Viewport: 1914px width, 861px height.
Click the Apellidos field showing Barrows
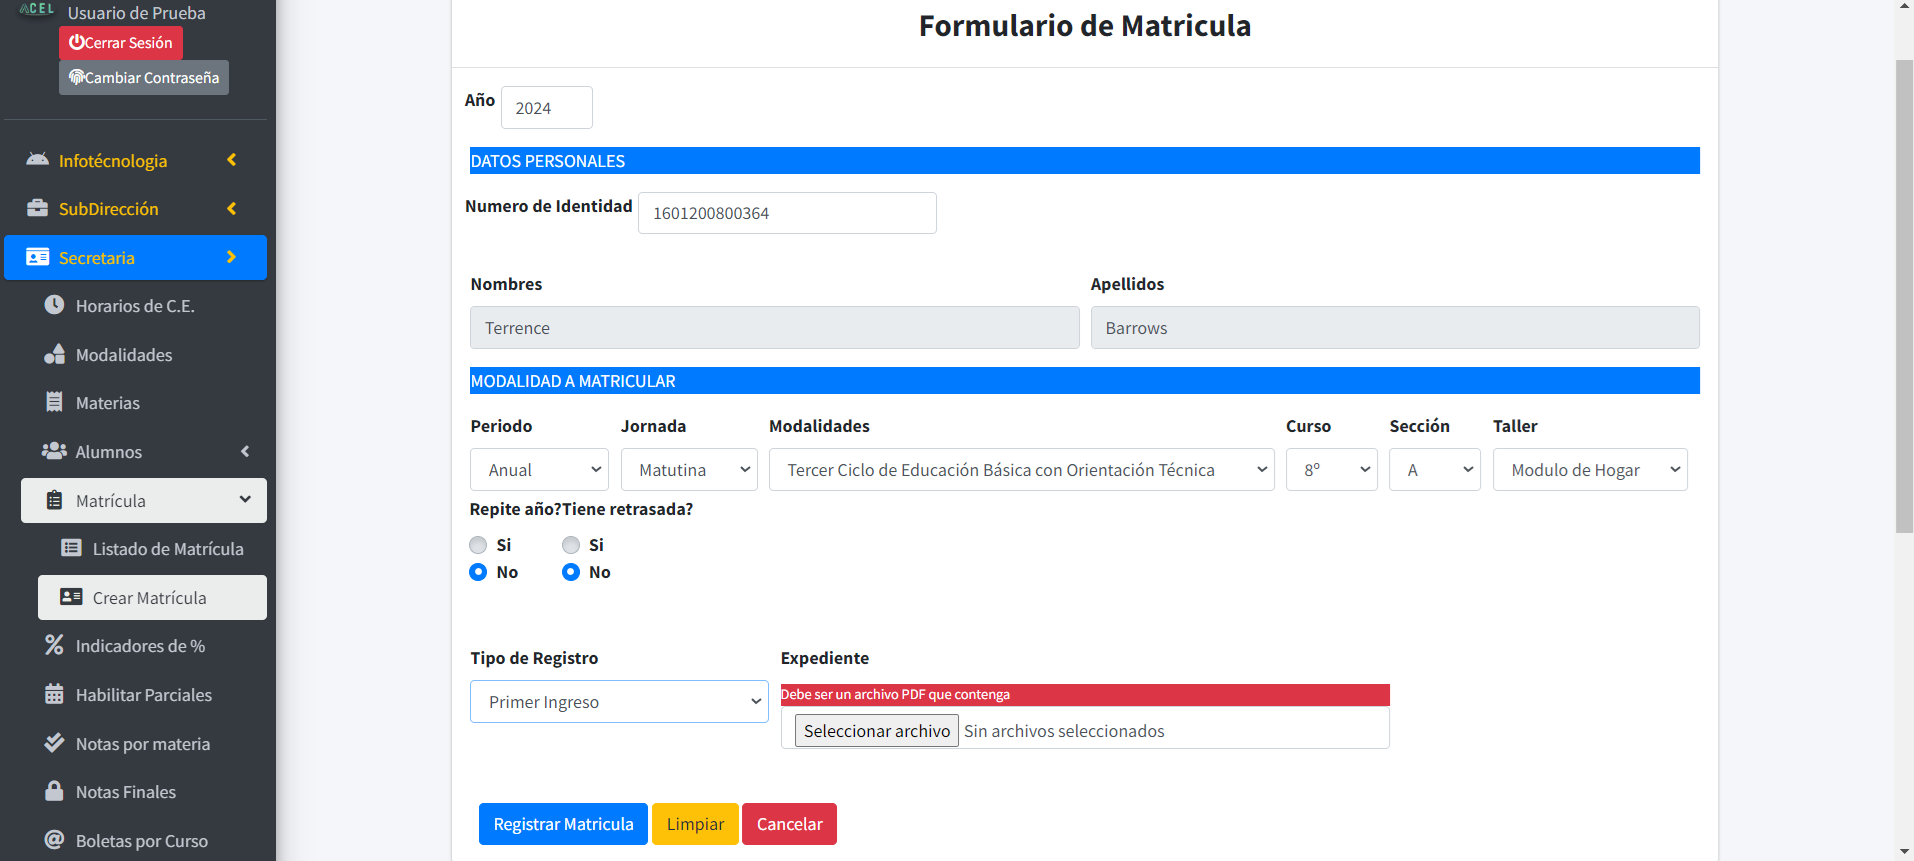pos(1395,327)
